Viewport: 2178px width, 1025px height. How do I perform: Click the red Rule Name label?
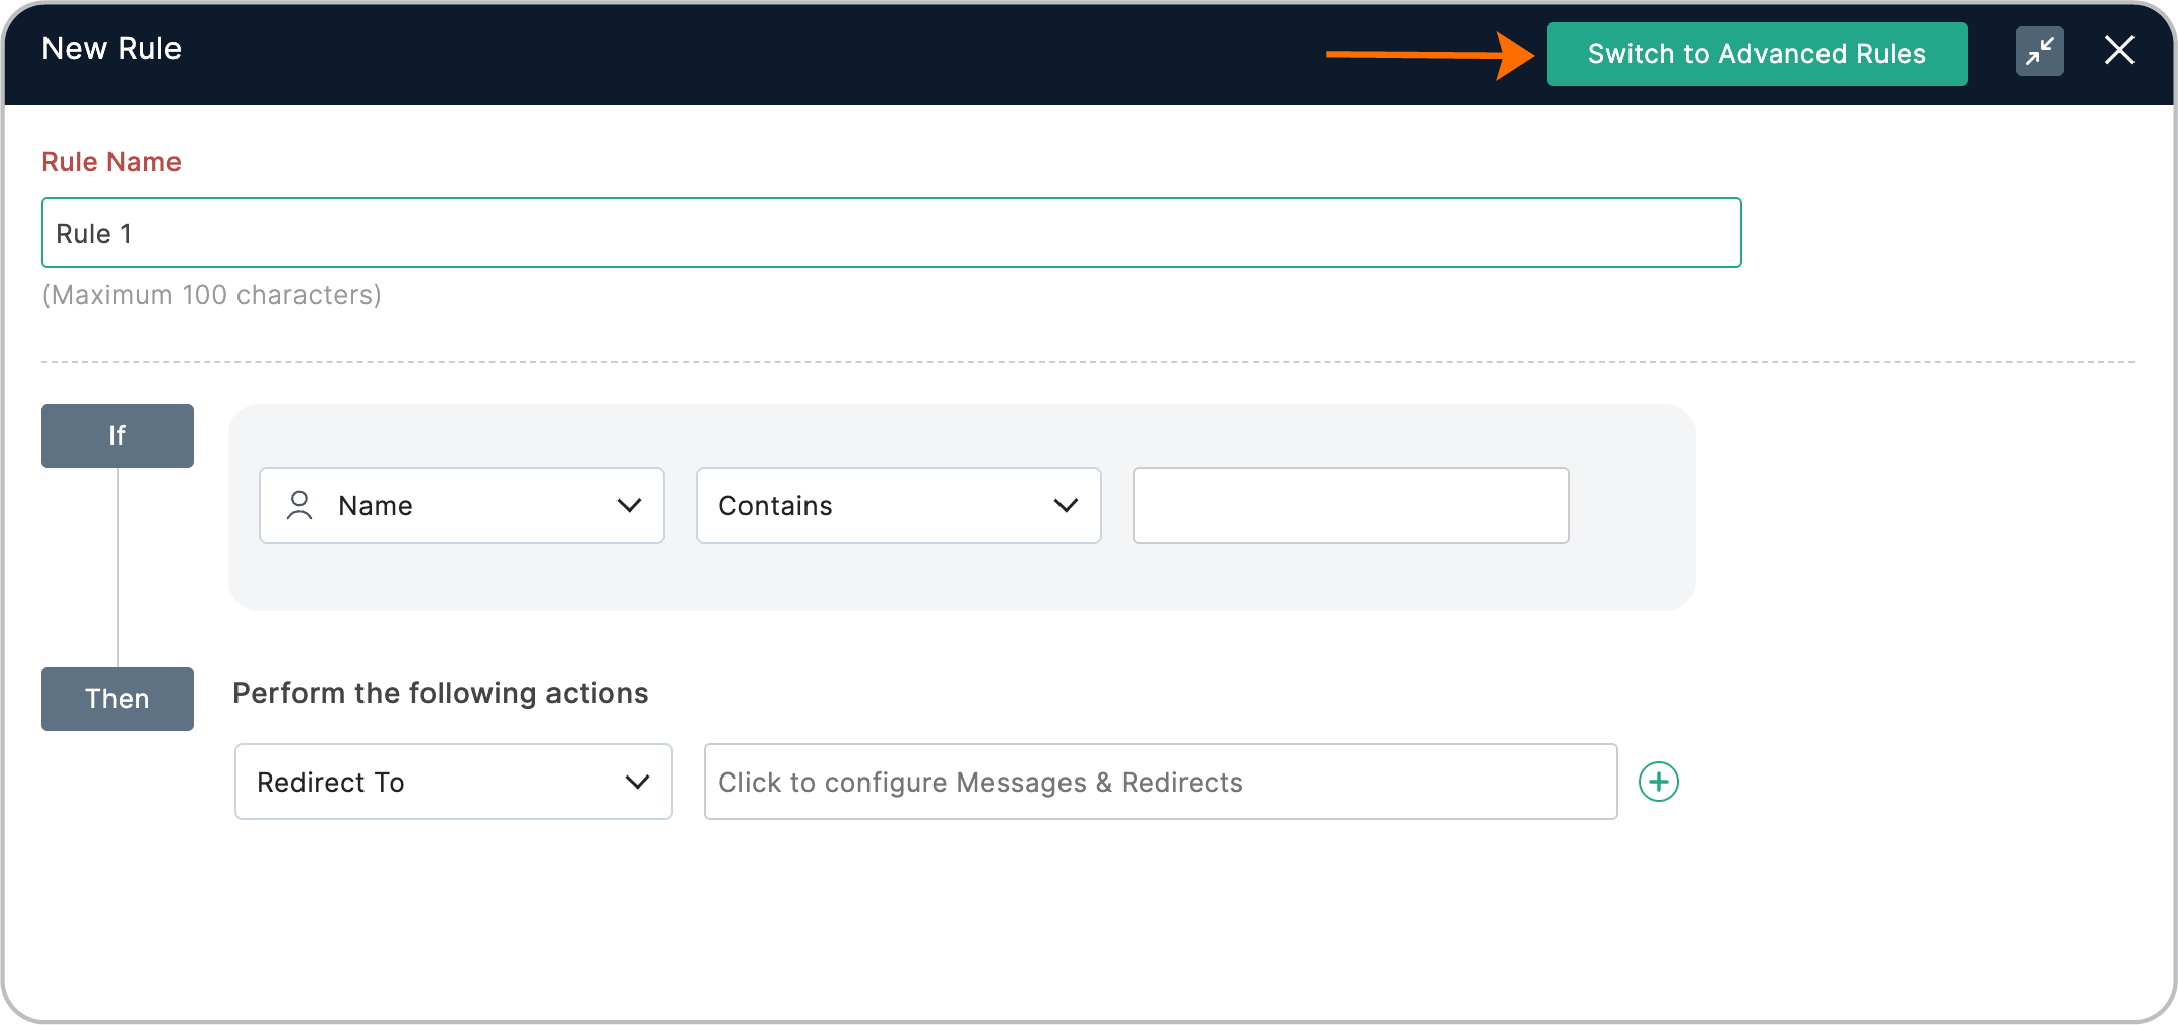pyautogui.click(x=111, y=162)
